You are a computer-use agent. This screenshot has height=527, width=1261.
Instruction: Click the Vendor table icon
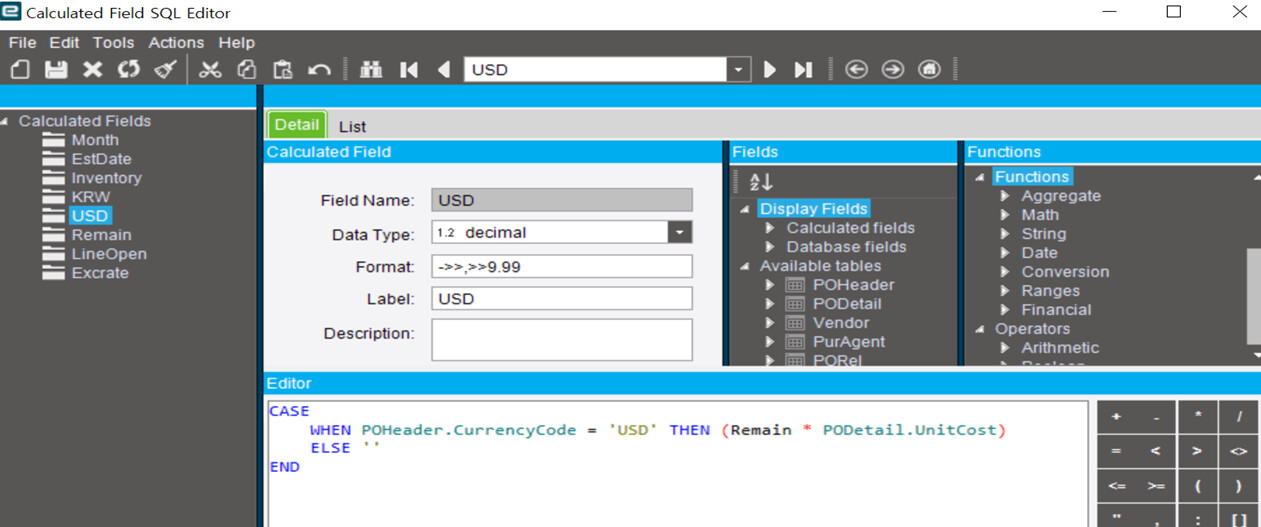tap(796, 323)
